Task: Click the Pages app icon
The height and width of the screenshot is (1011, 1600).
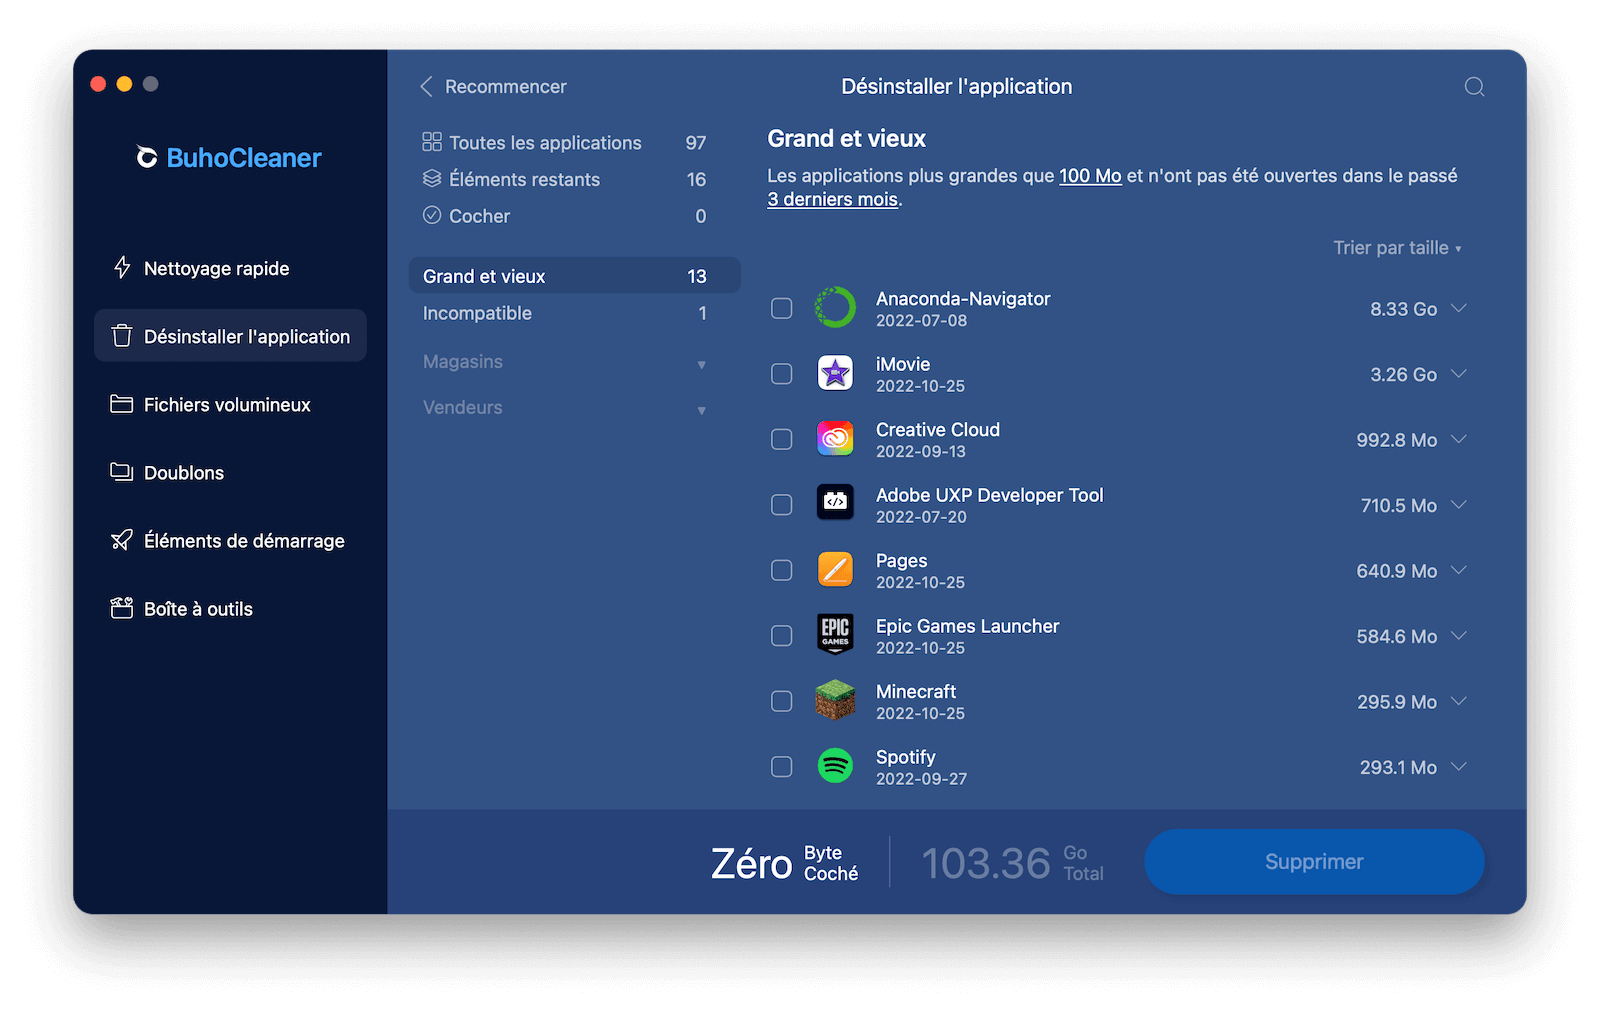Action: coord(835,570)
